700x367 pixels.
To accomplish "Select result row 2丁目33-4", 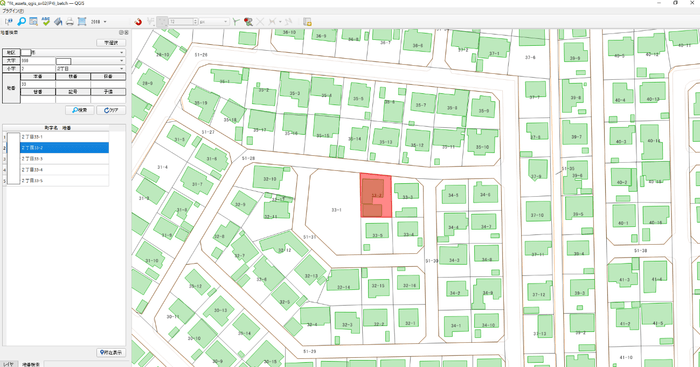I will click(64, 170).
